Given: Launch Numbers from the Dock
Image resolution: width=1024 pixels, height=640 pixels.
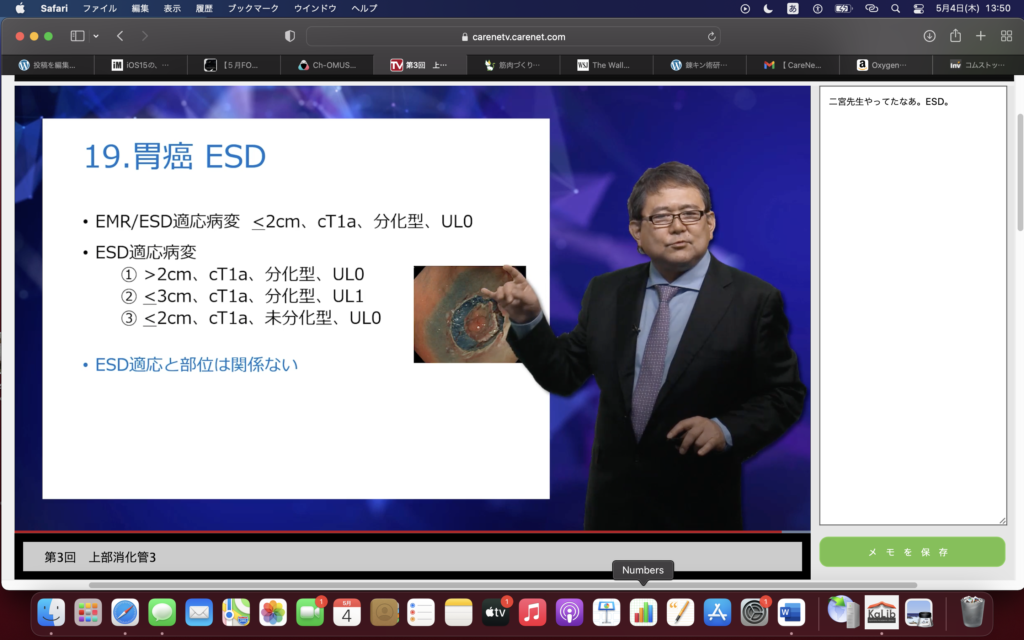Looking at the screenshot, I should tap(643, 612).
